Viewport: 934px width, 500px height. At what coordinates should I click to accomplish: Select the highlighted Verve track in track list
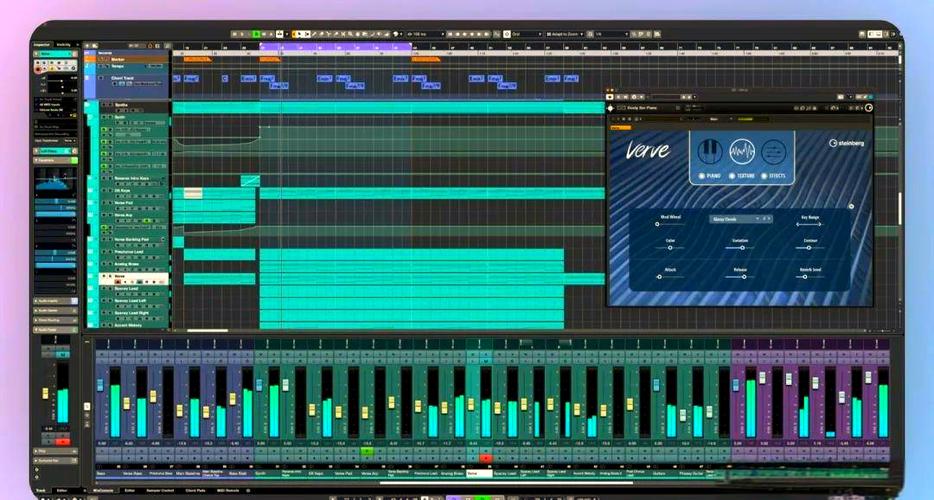click(x=134, y=278)
